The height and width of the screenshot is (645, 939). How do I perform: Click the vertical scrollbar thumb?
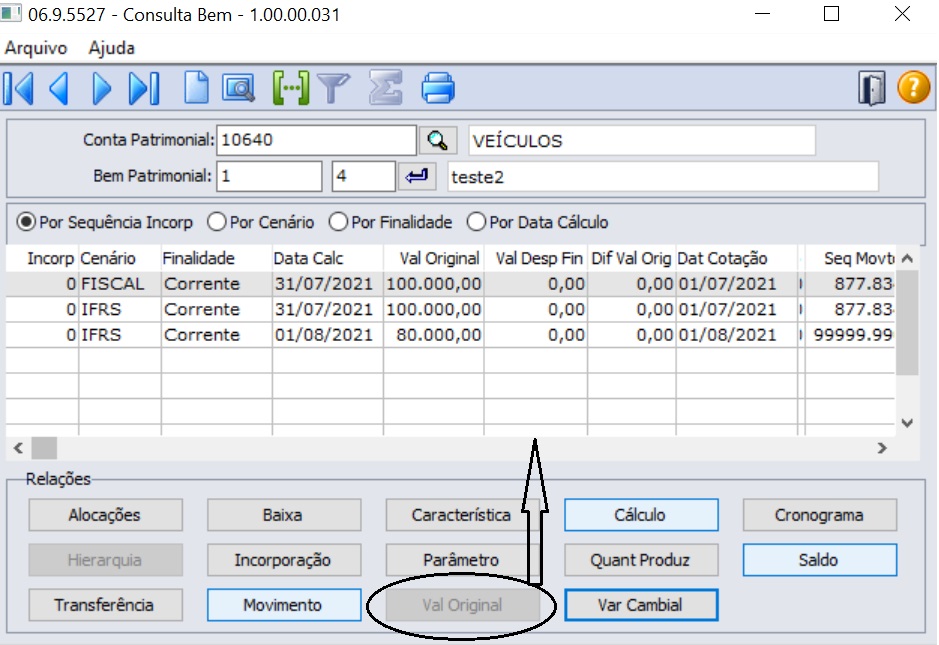click(907, 322)
